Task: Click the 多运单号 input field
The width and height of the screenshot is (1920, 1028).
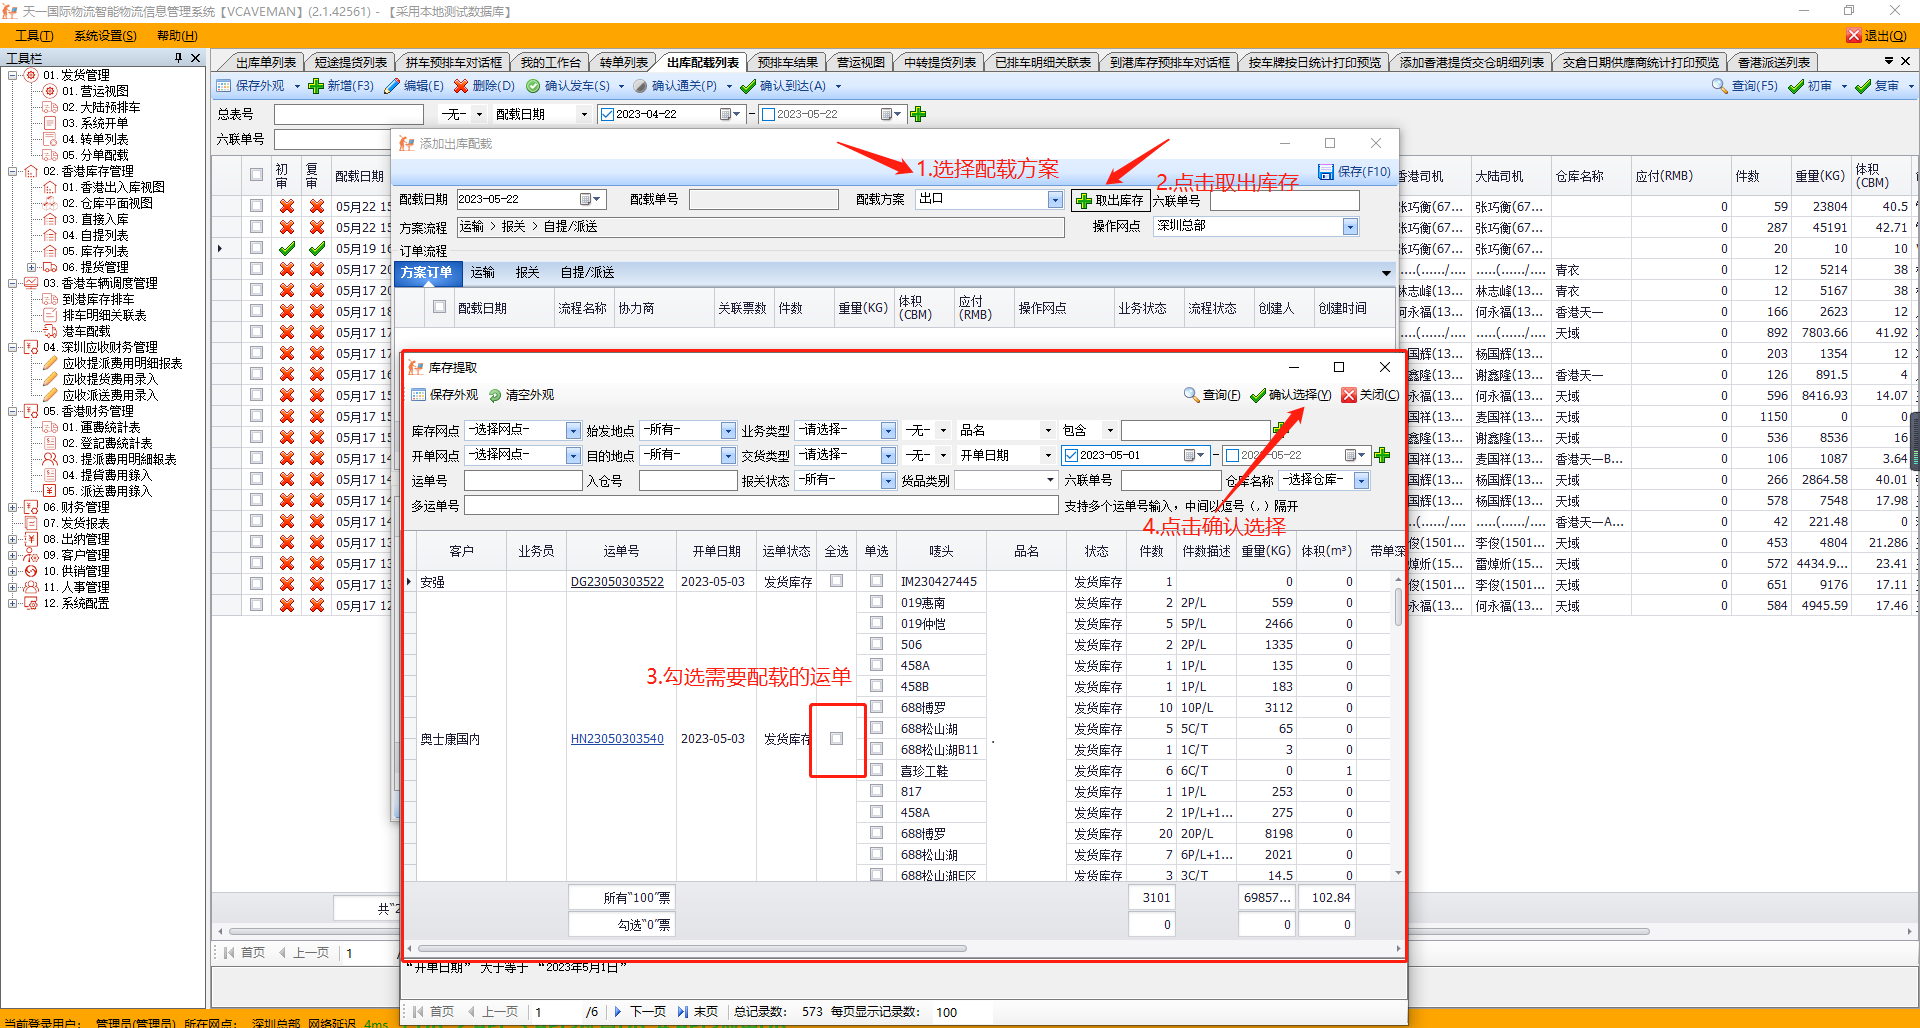Action: [x=760, y=506]
